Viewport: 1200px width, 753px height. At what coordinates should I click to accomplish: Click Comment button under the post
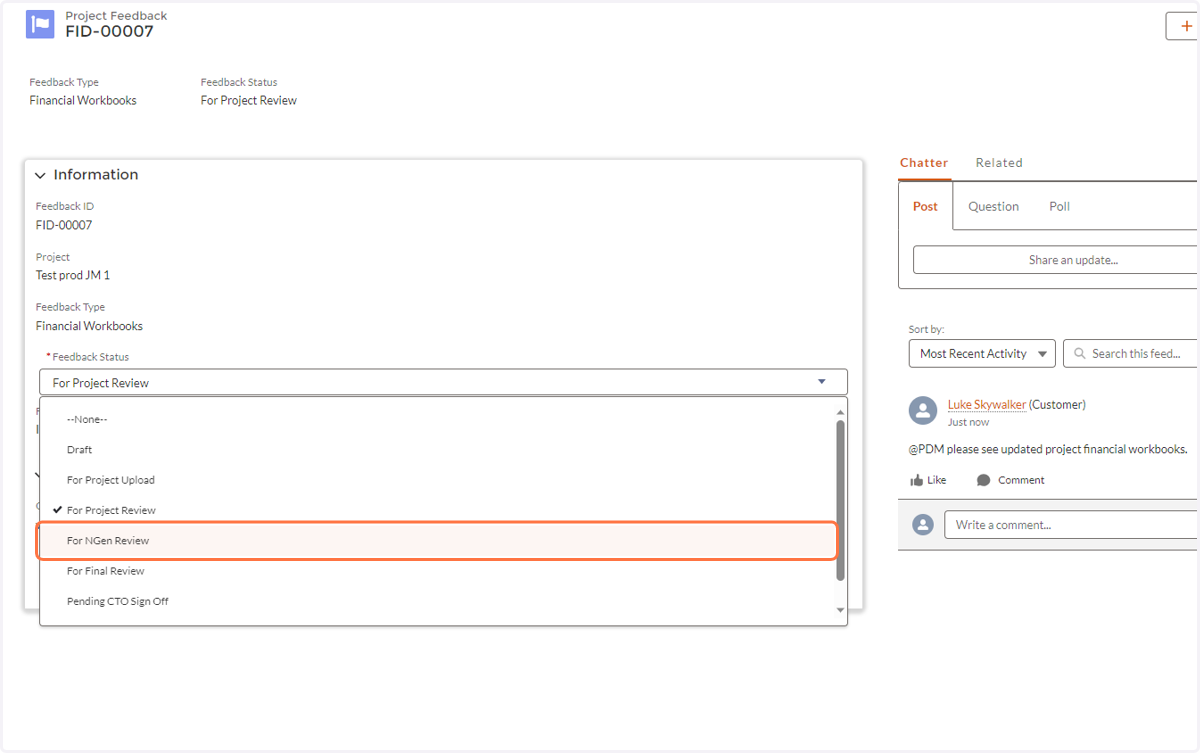coord(1011,480)
